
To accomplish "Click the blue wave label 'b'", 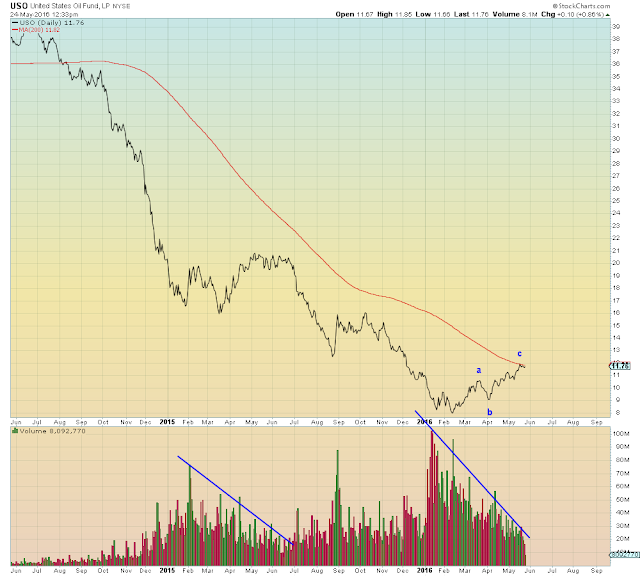I will click(490, 412).
